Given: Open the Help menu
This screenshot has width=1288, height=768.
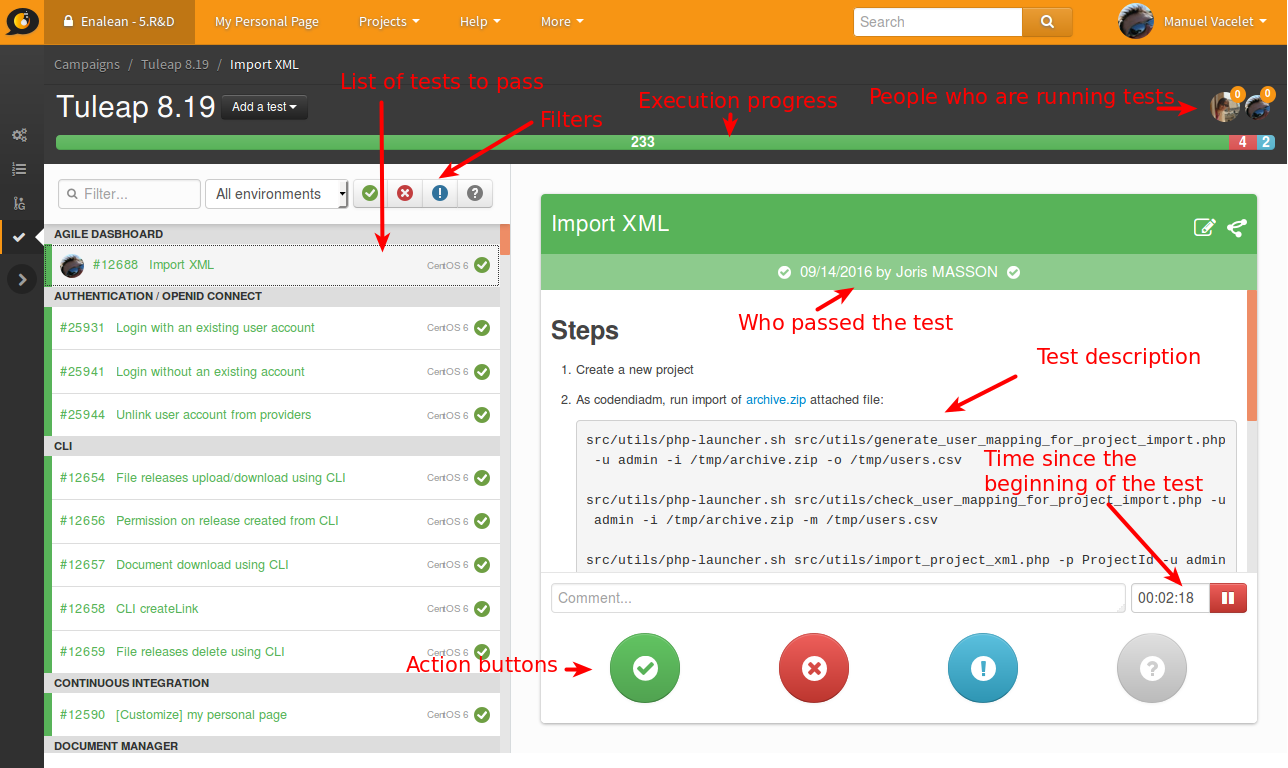Looking at the screenshot, I should 480,21.
